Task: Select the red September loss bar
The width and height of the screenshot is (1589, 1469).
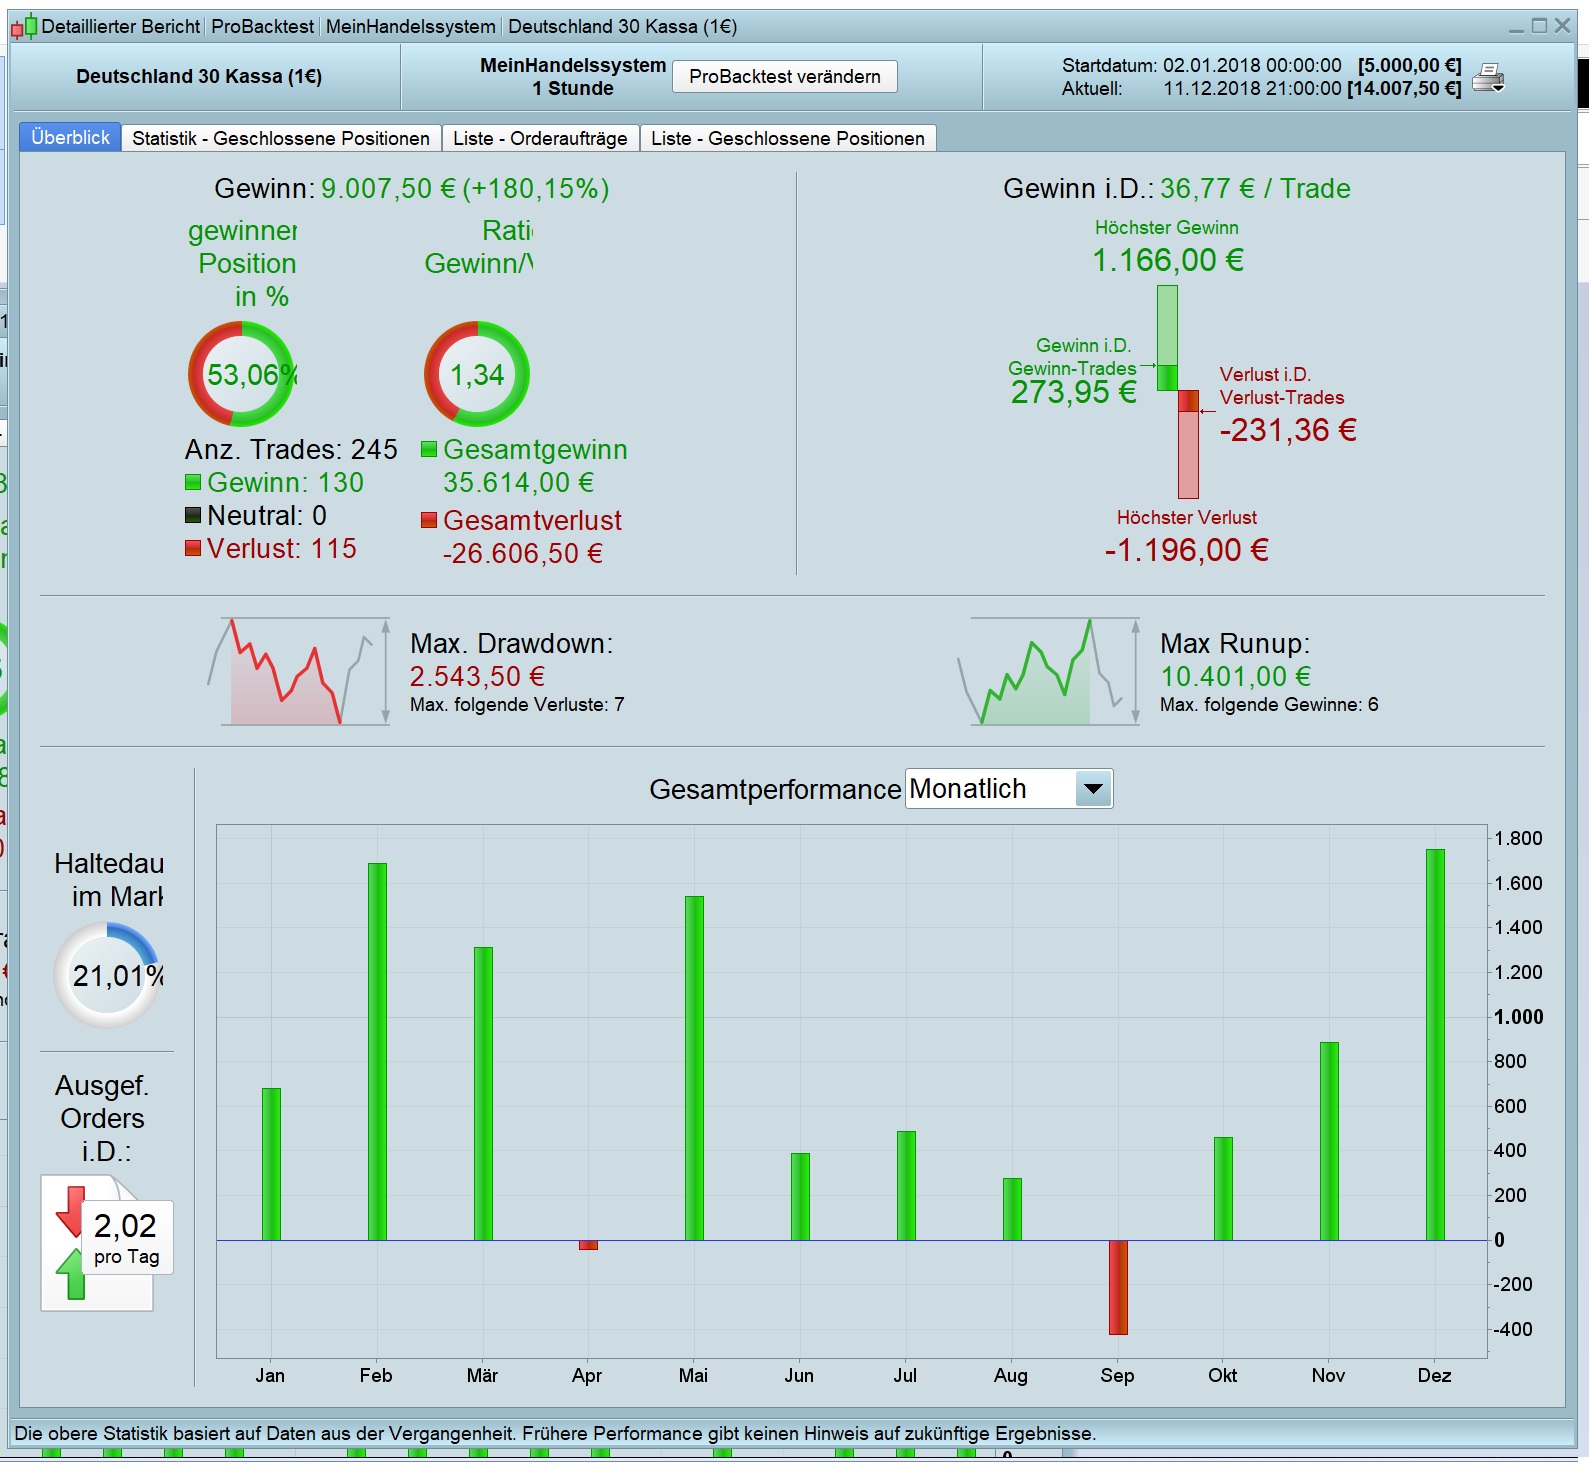Action: (x=1118, y=1288)
